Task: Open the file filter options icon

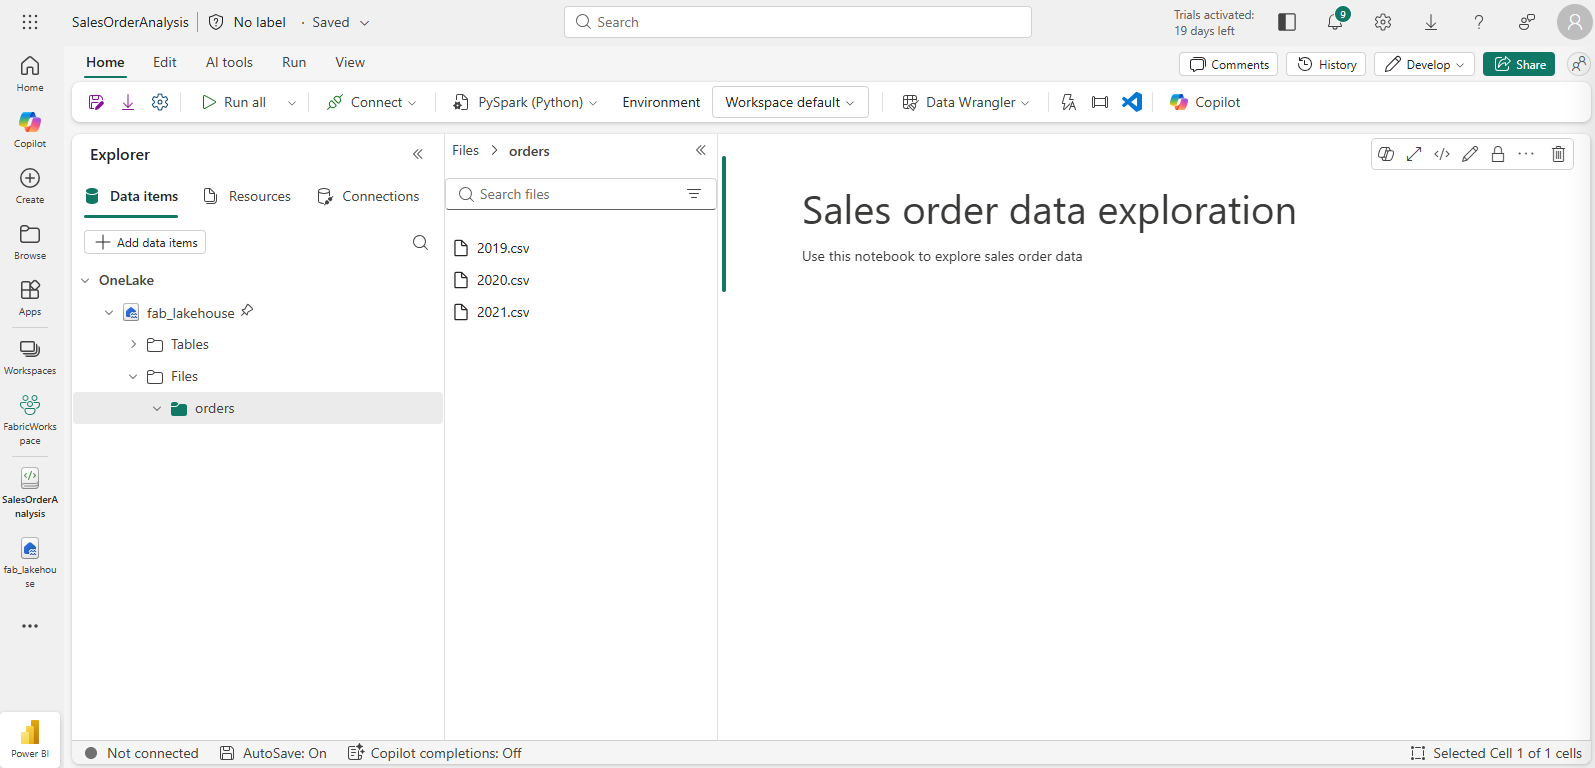Action: (694, 194)
